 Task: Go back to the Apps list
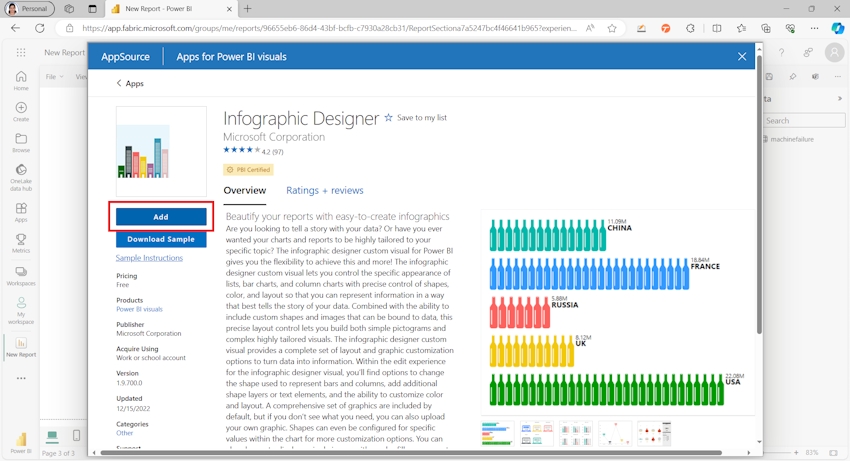pyautogui.click(x=130, y=84)
